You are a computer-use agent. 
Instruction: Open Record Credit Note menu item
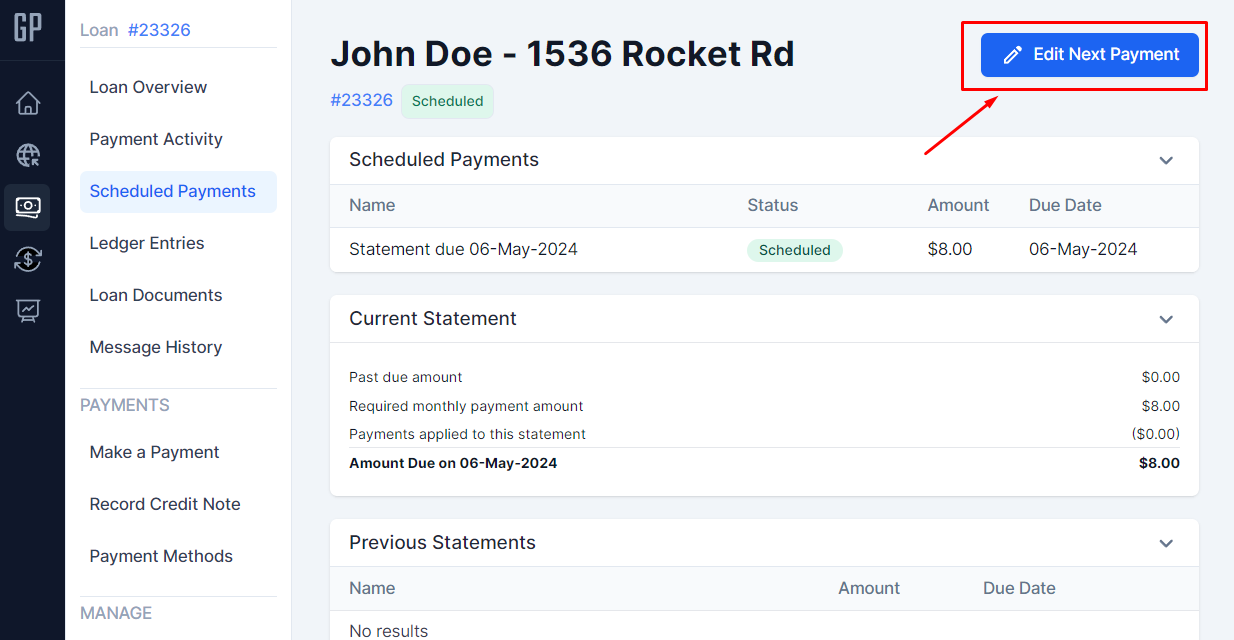[165, 504]
